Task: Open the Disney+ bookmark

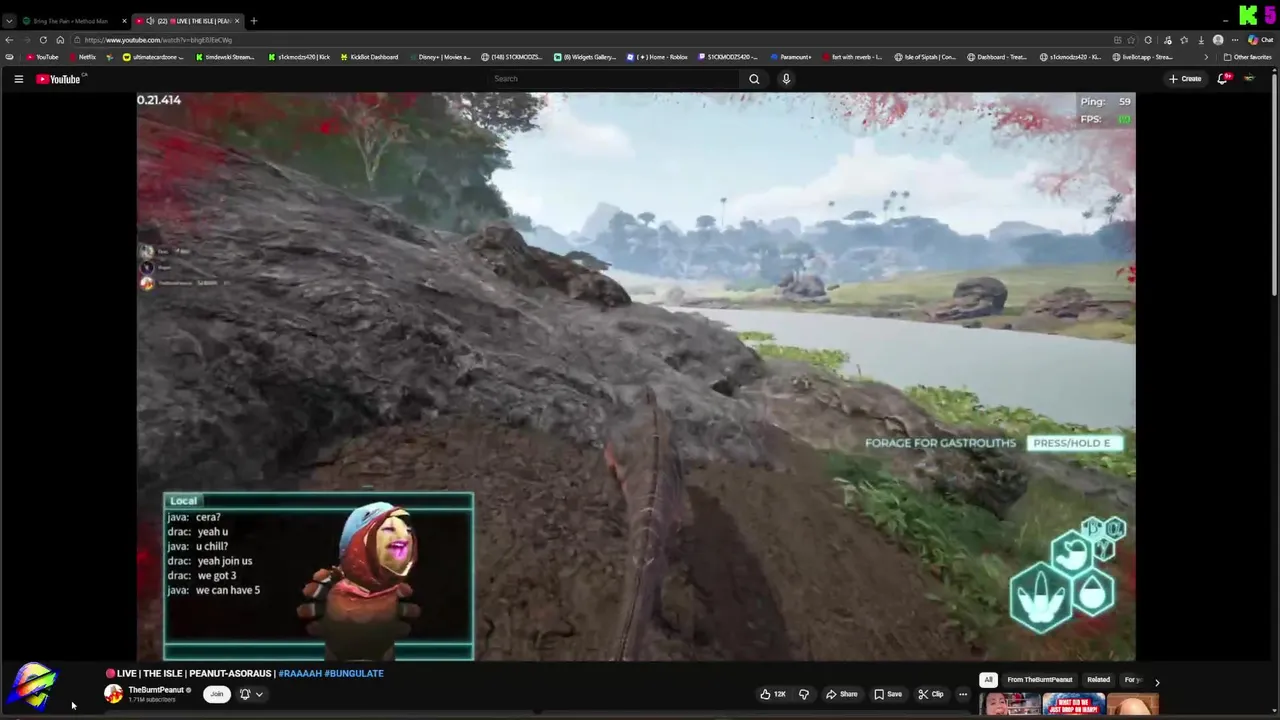Action: pos(440,57)
